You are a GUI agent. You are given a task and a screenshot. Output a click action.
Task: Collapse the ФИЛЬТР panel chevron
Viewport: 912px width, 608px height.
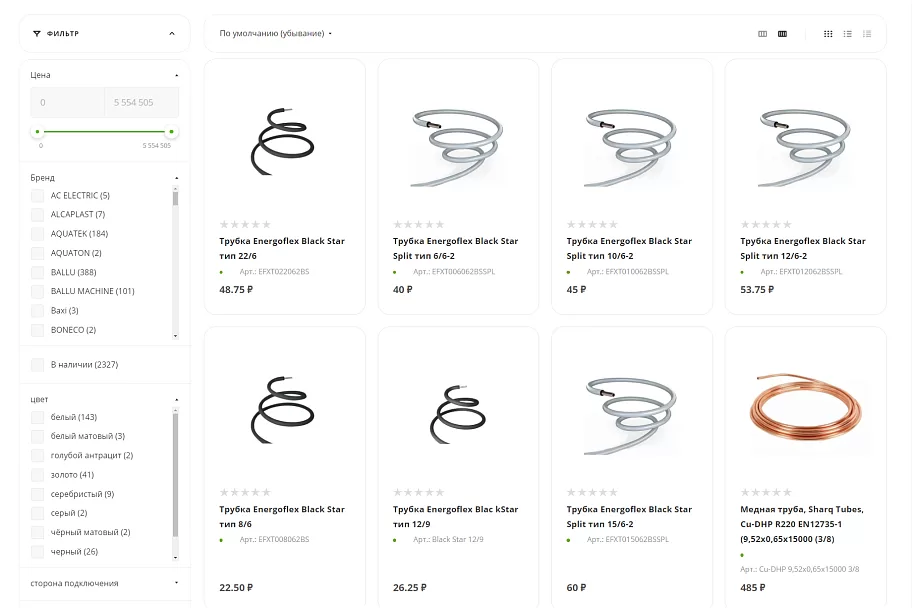(x=172, y=34)
